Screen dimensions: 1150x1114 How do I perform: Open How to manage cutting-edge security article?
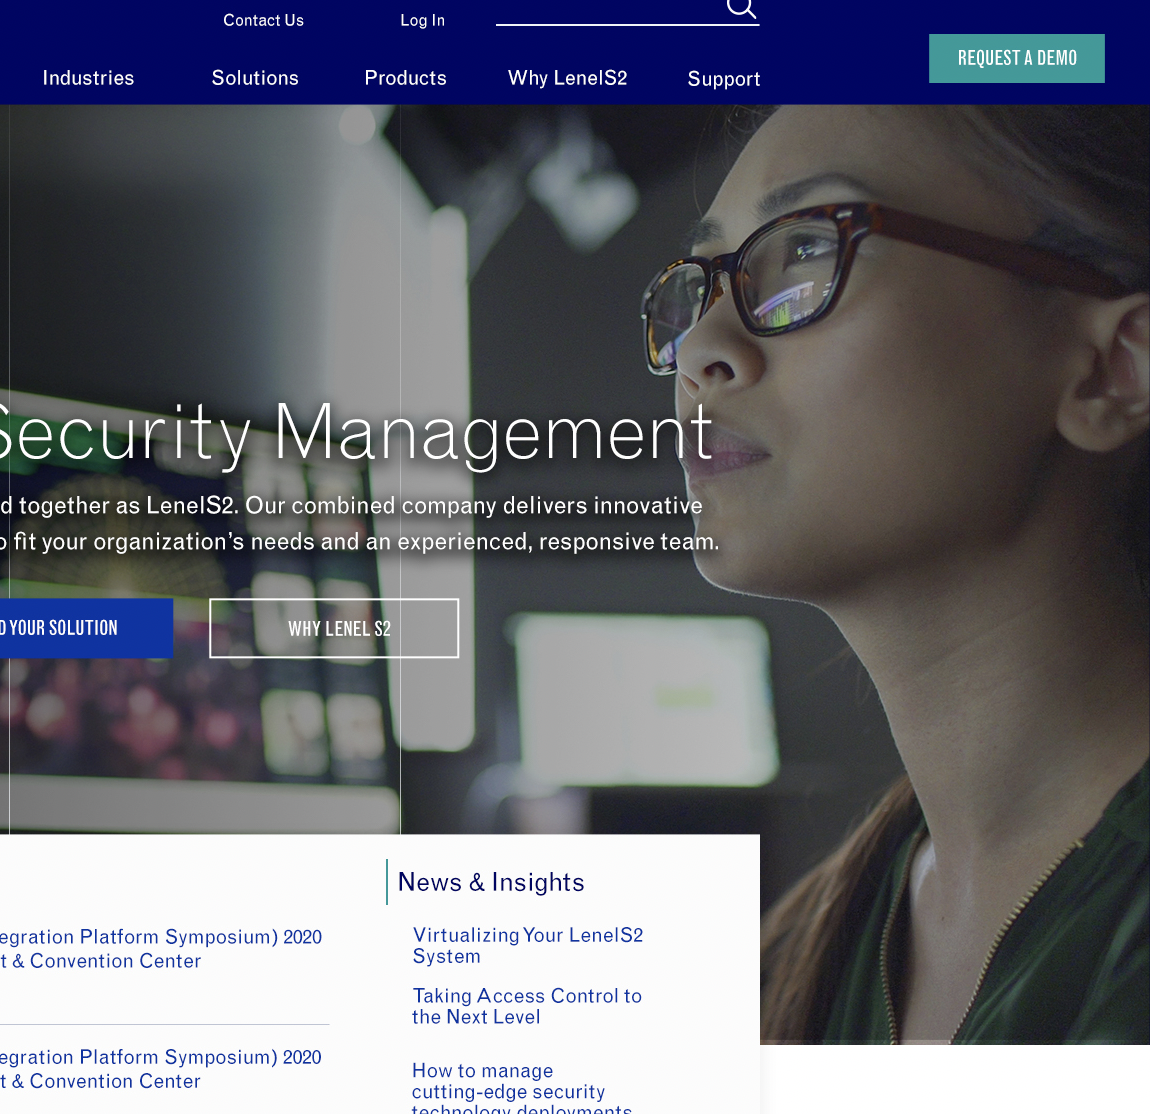coord(521,1088)
